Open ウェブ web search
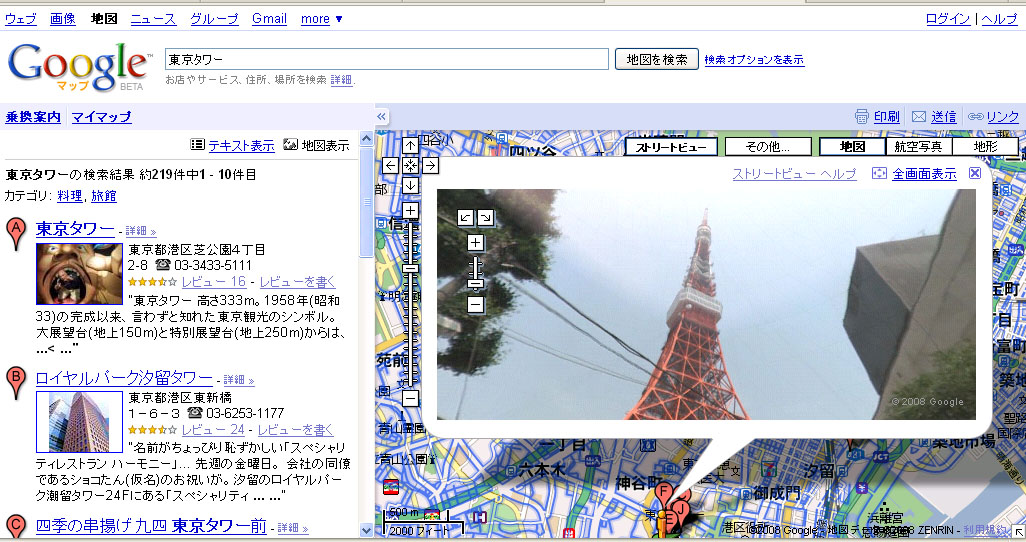The height and width of the screenshot is (542, 1026). pyautogui.click(x=21, y=19)
